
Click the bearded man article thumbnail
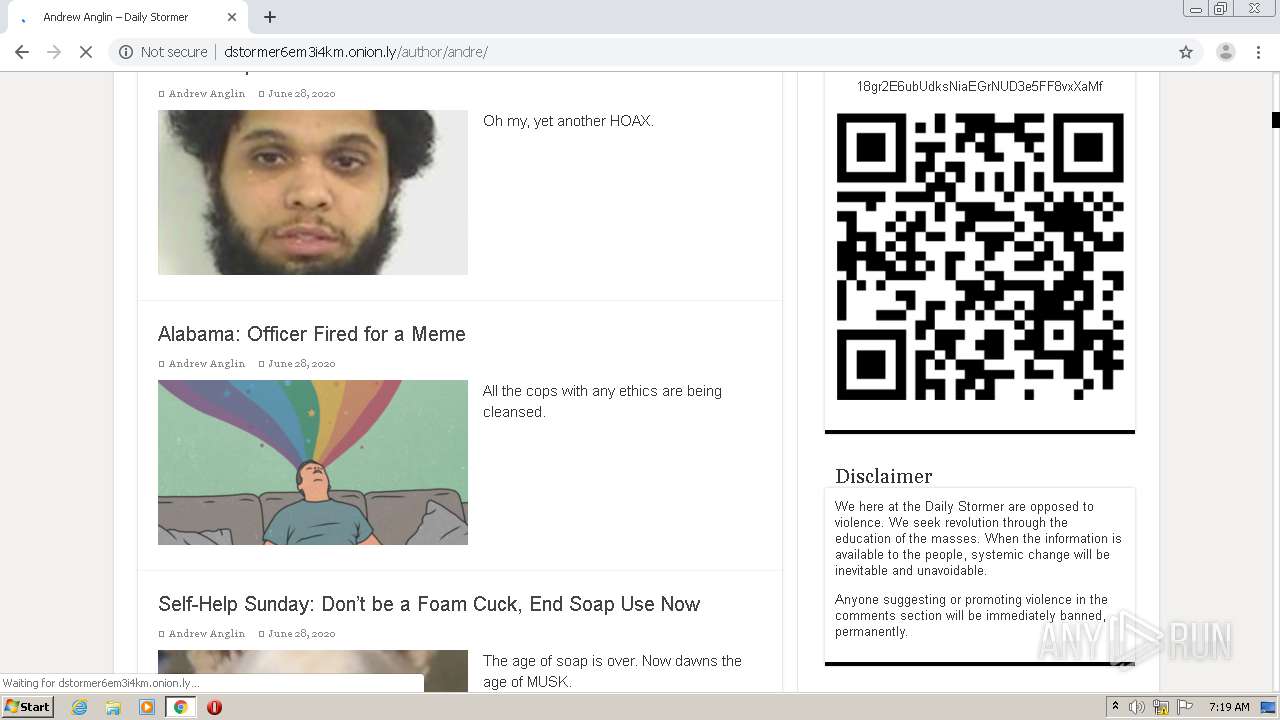[x=313, y=192]
